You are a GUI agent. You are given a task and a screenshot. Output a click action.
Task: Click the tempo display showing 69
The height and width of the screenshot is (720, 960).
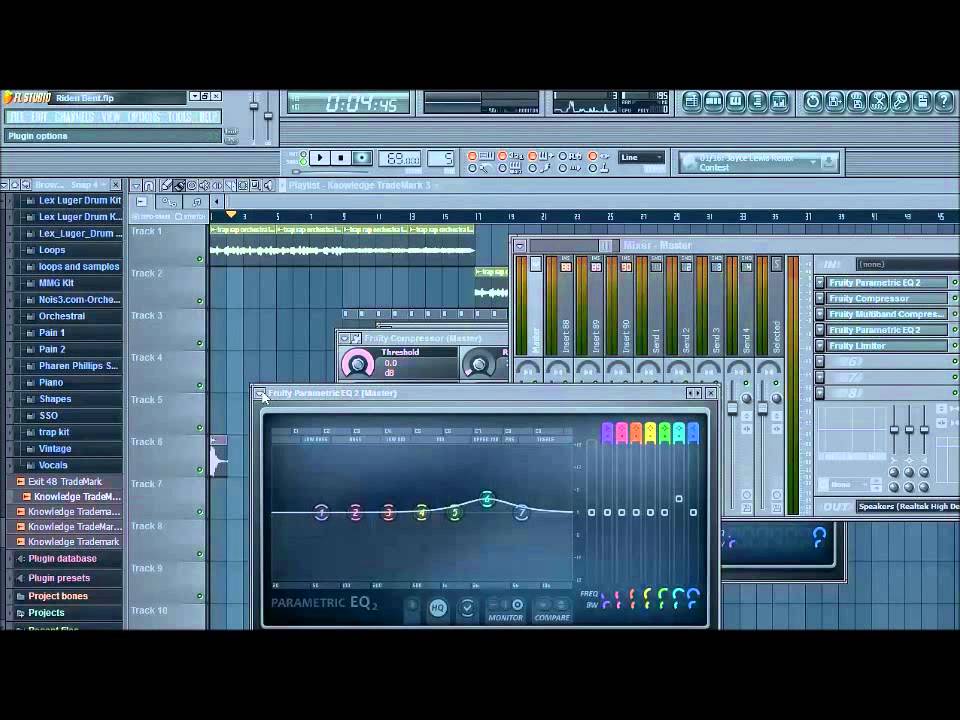pyautogui.click(x=399, y=159)
